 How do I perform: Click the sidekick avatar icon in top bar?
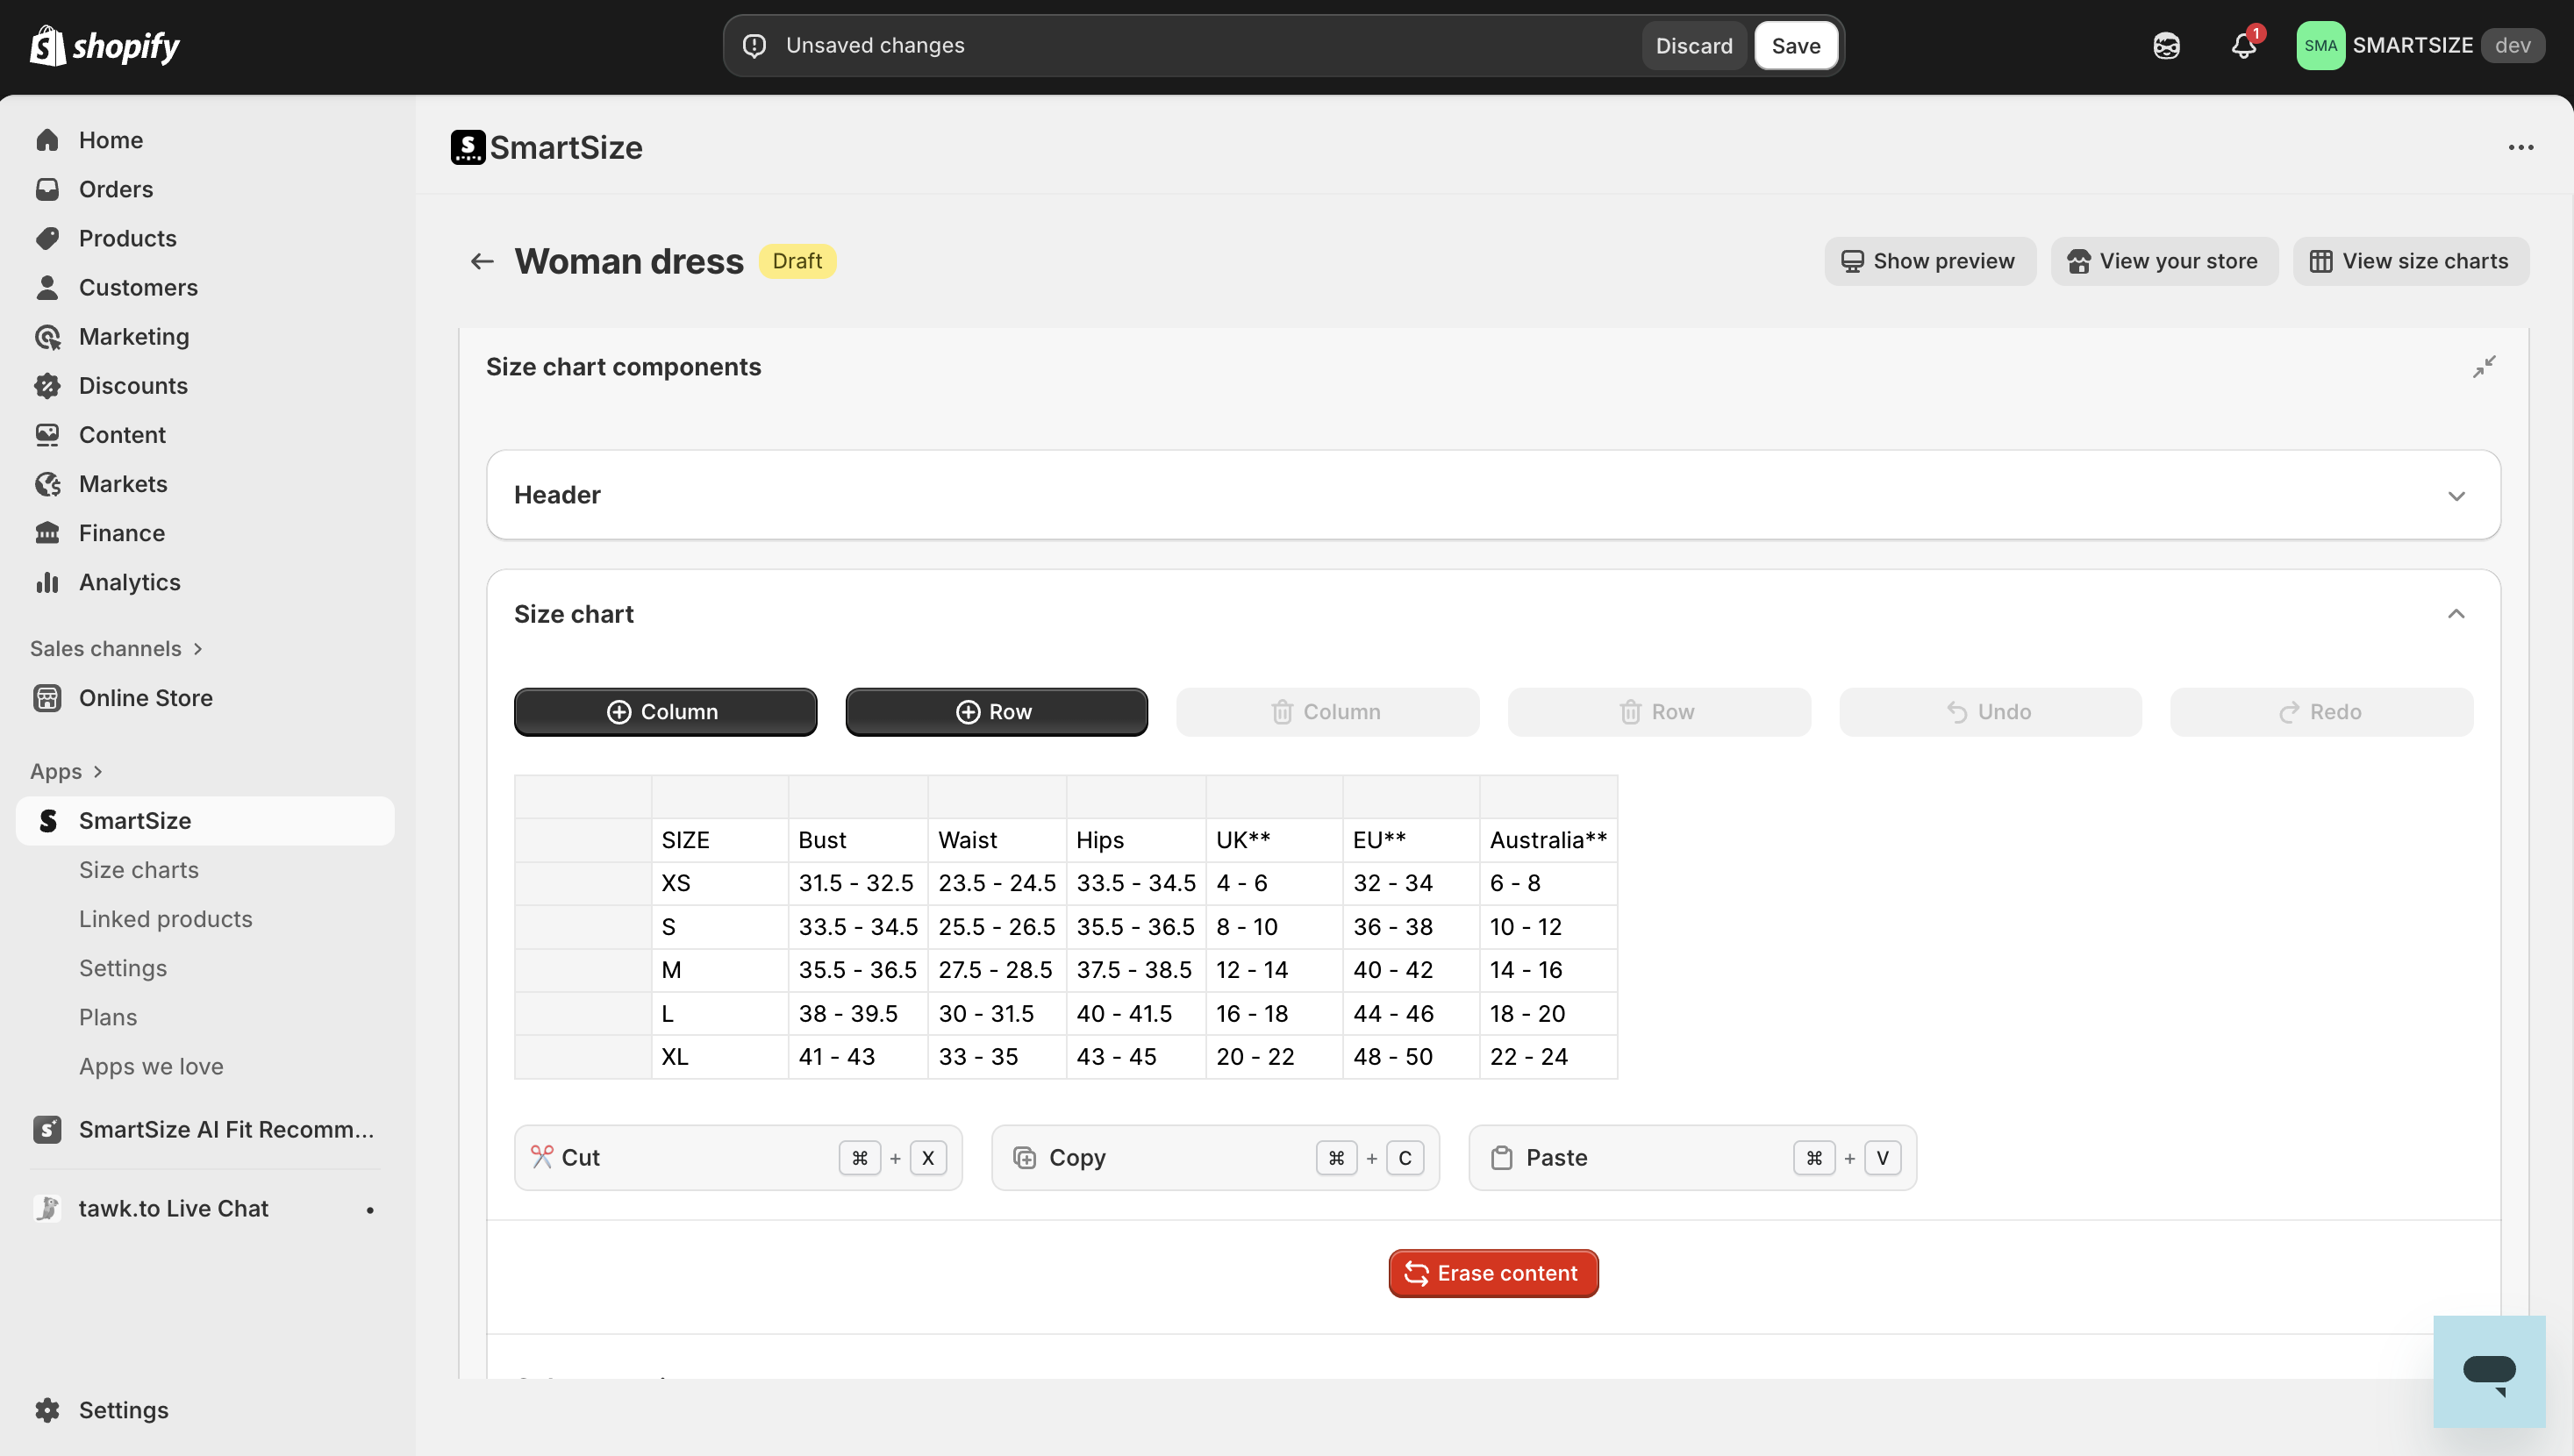(2166, 46)
